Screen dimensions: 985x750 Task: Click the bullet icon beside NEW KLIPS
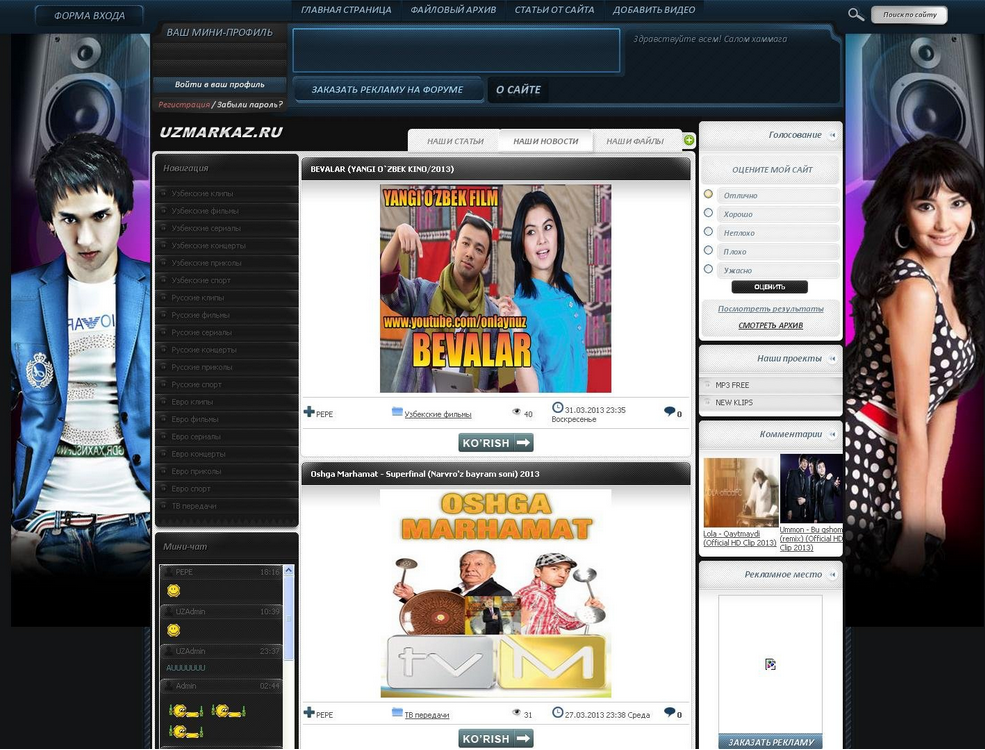pos(707,401)
